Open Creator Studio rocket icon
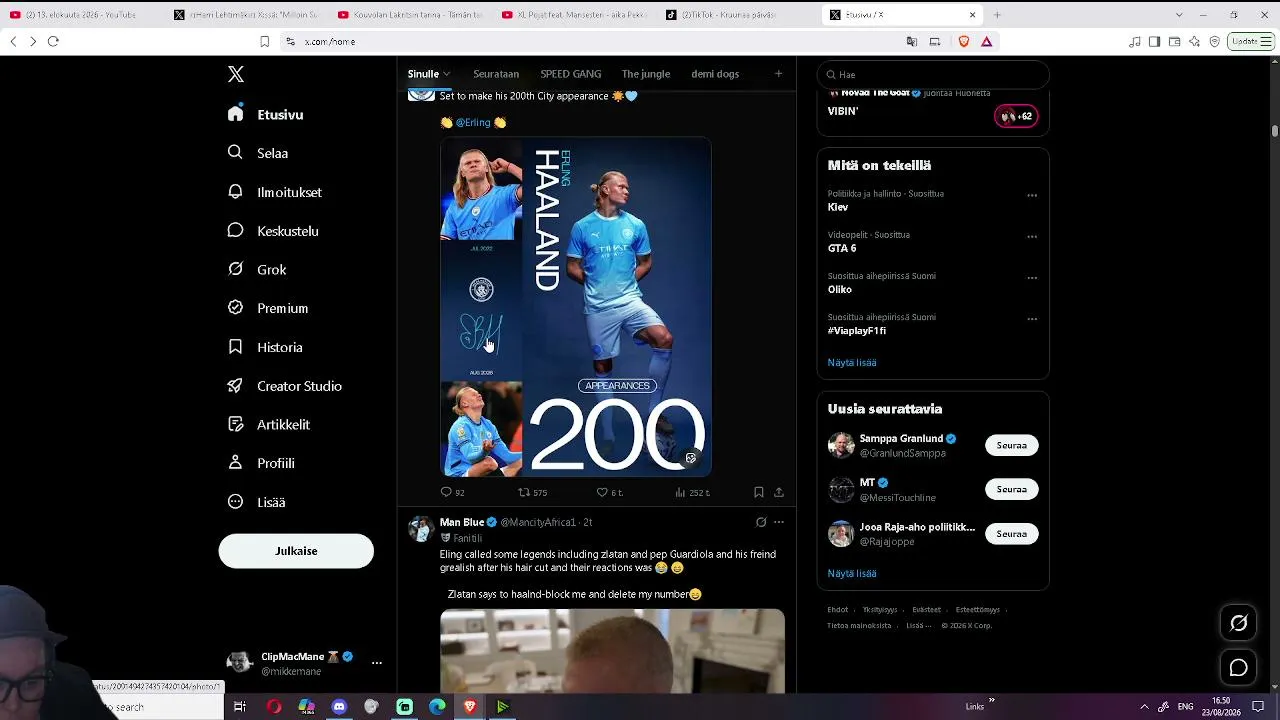1280x720 pixels. [235, 385]
